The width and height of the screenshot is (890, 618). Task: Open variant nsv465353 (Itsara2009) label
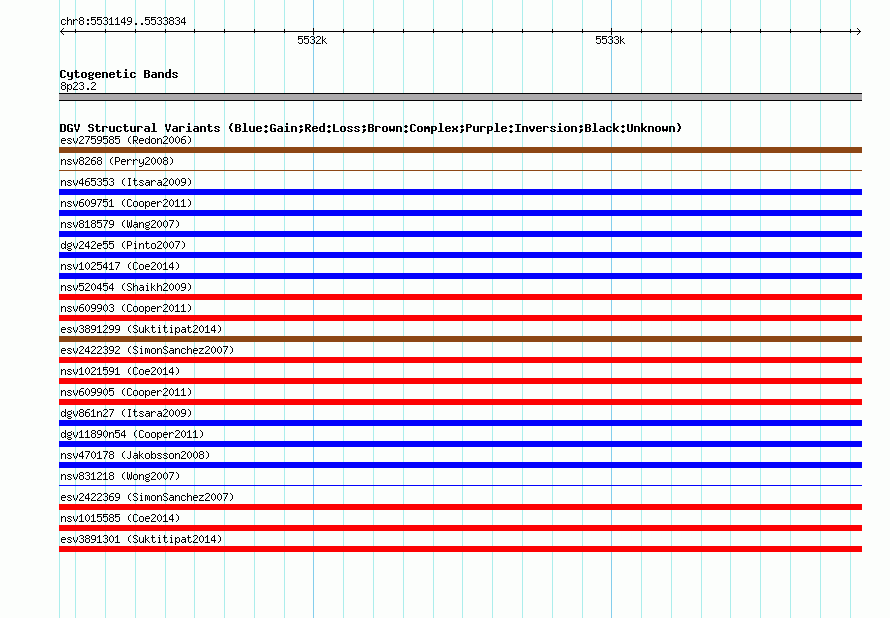(126, 182)
